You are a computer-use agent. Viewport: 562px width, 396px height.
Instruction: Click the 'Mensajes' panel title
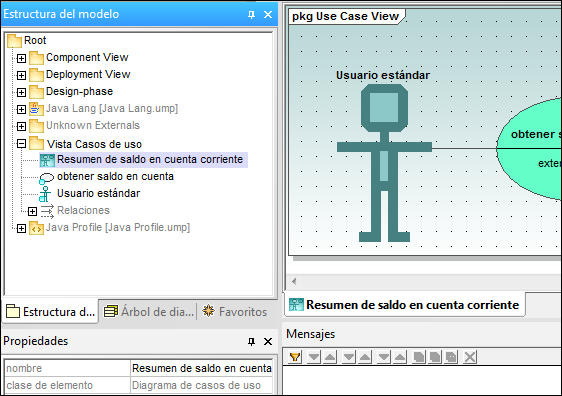click(310, 334)
